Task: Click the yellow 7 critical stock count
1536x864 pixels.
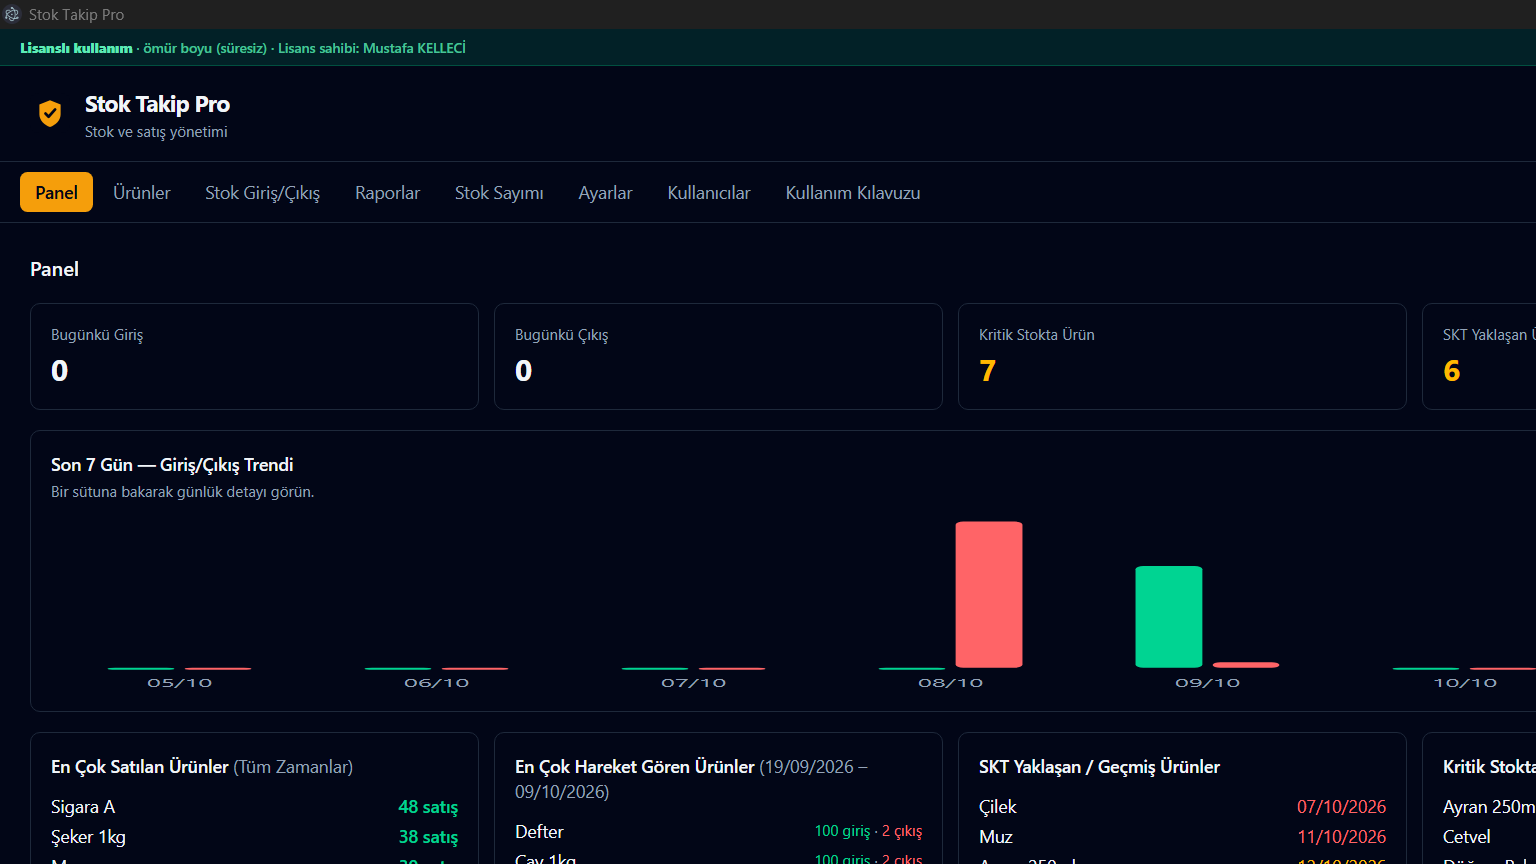Action: click(988, 371)
